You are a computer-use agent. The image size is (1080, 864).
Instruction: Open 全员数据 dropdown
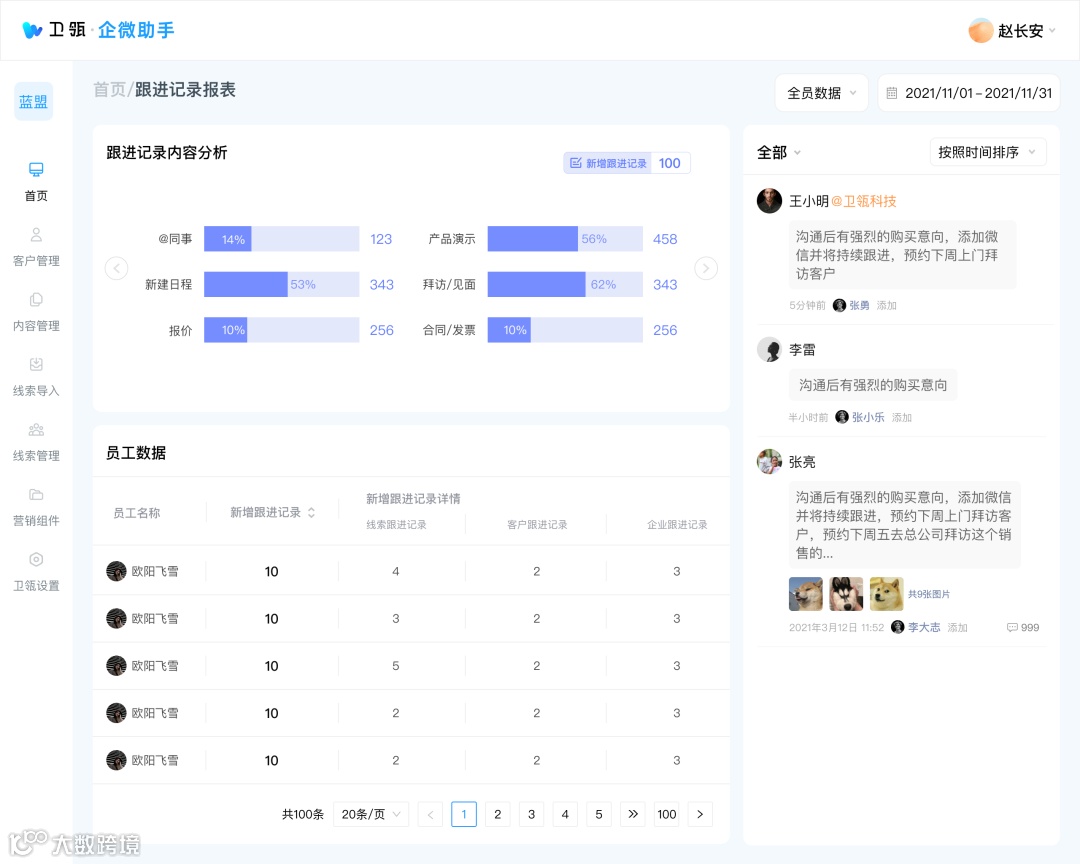pos(822,93)
